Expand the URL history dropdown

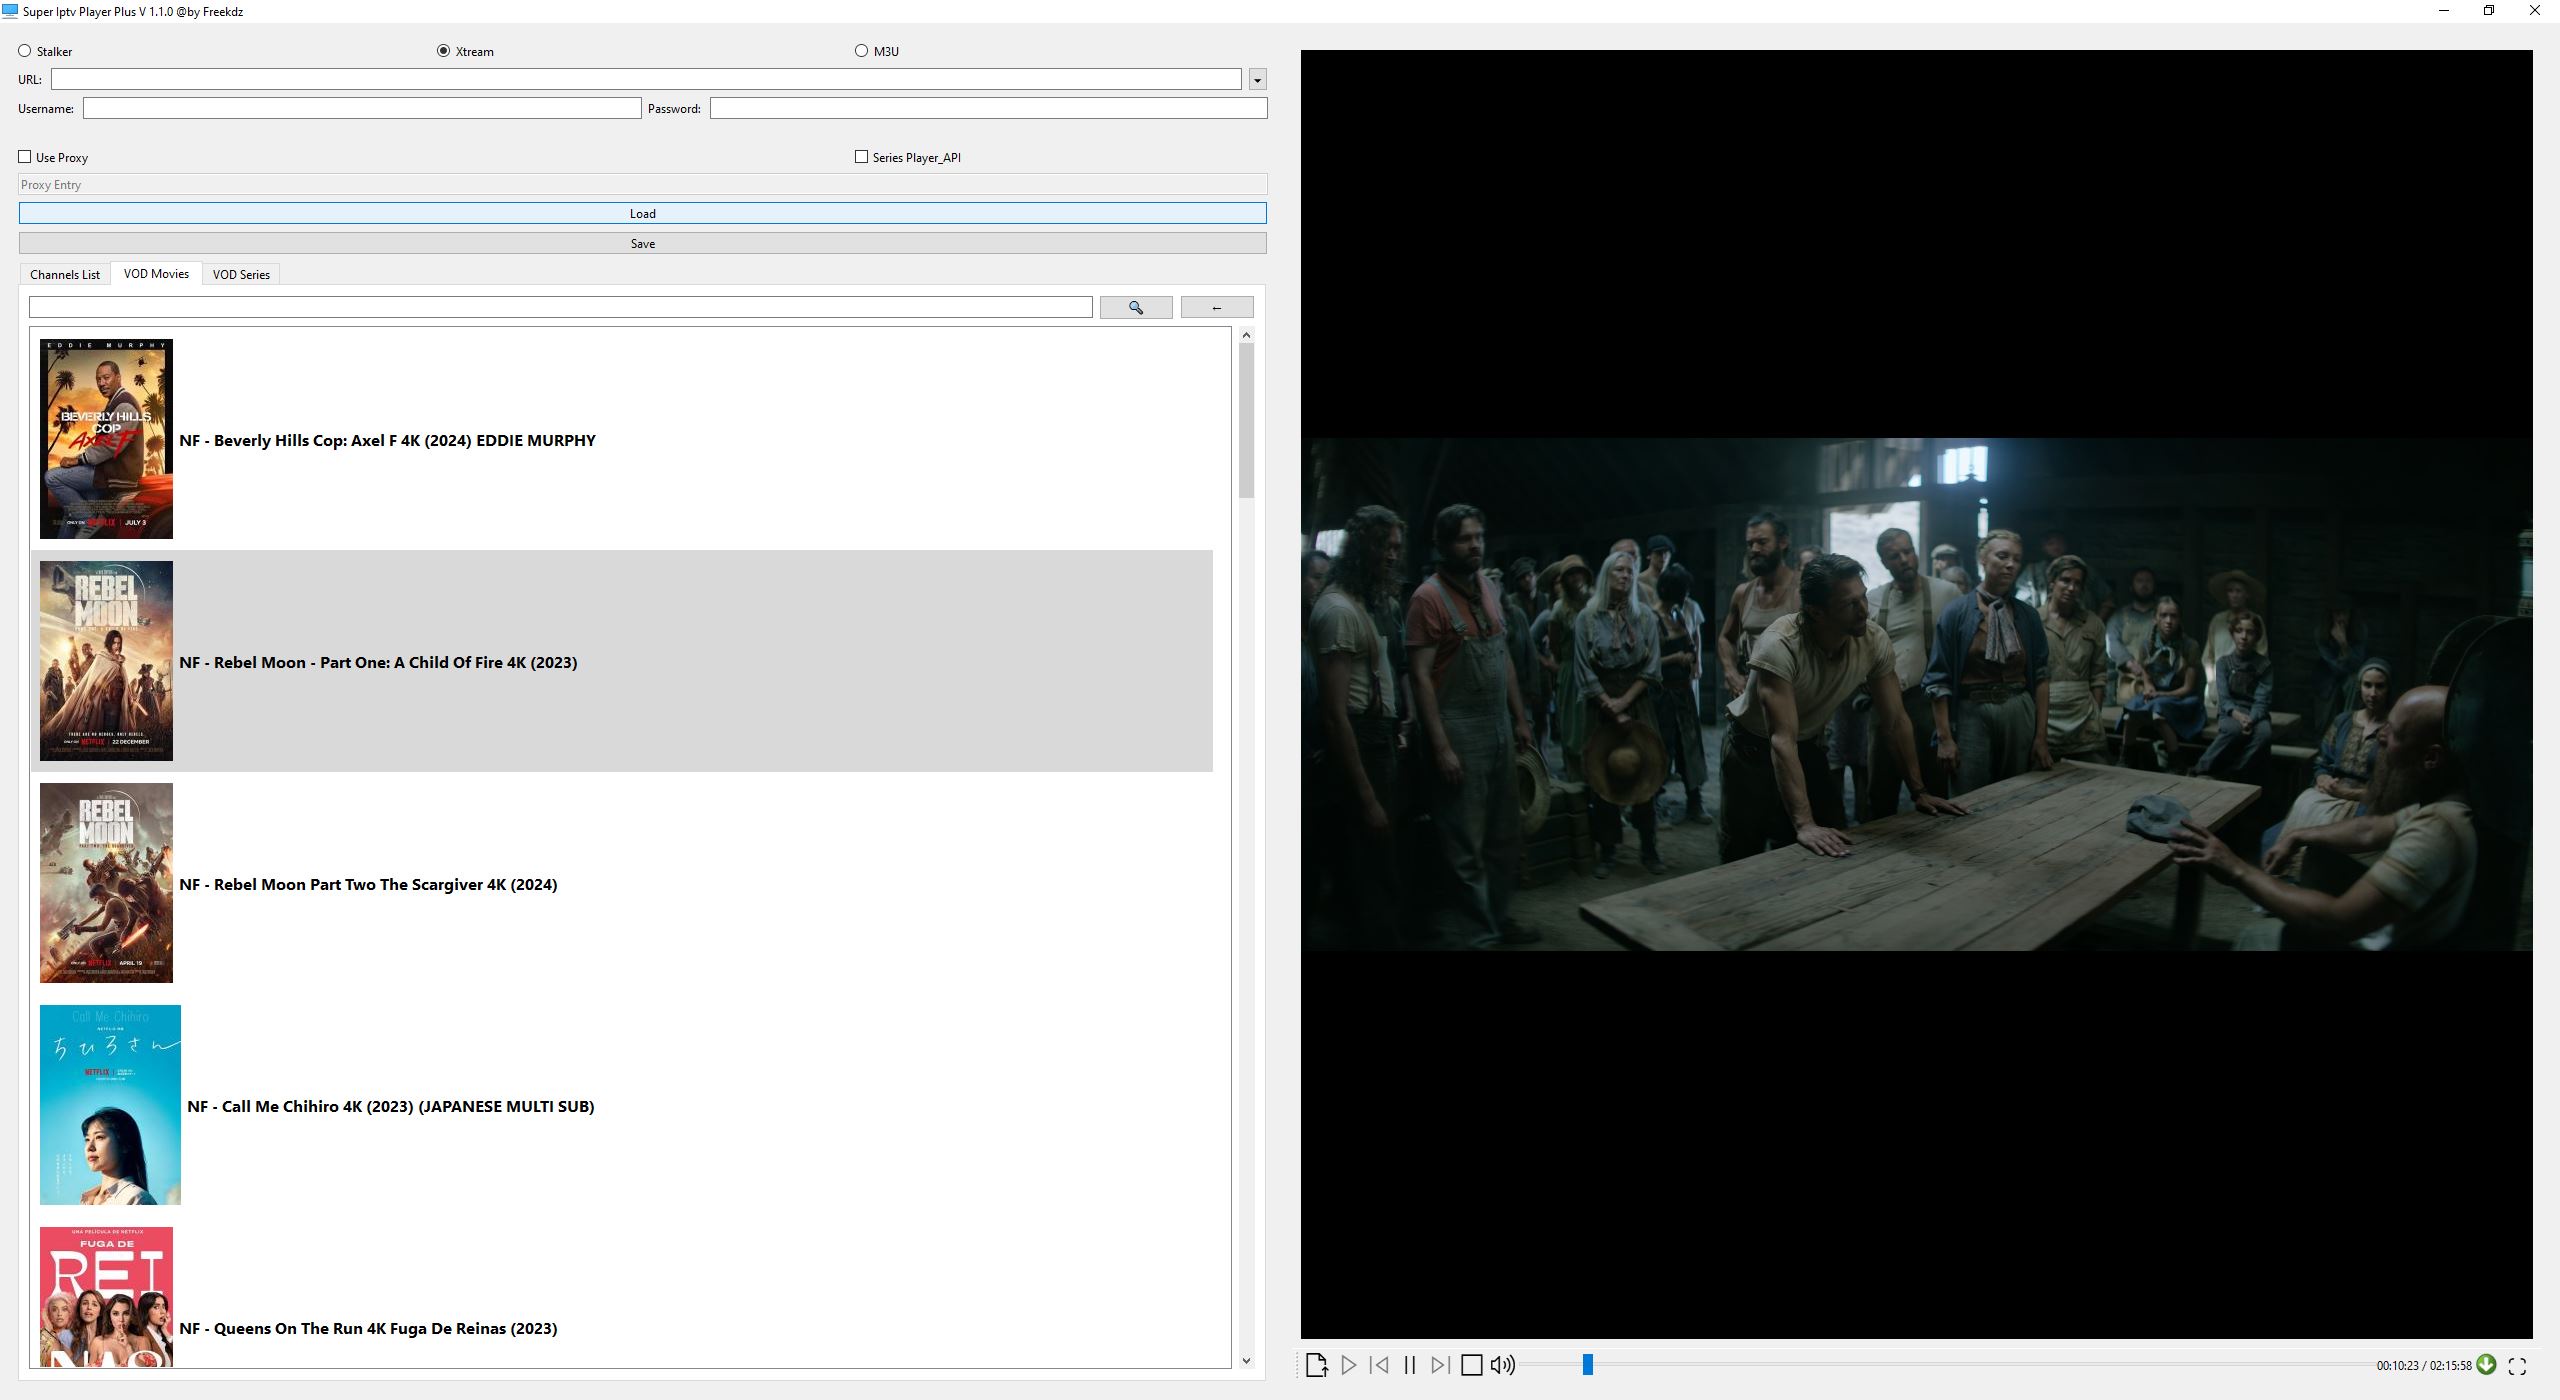tap(1258, 79)
